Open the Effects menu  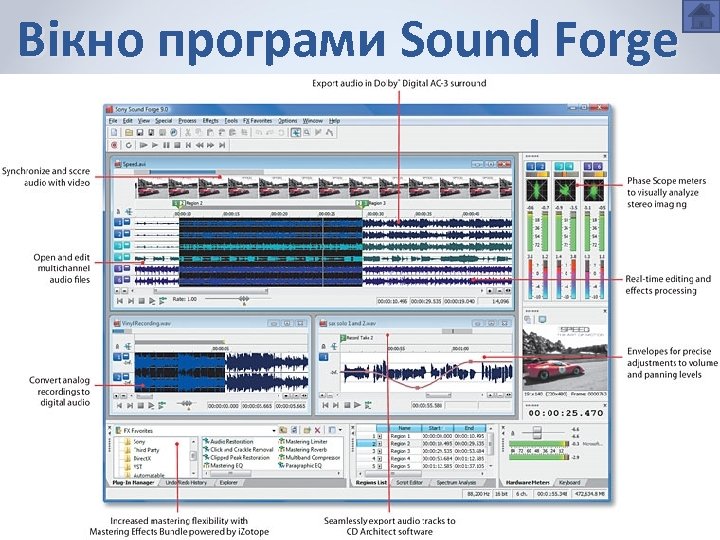pyautogui.click(x=210, y=121)
